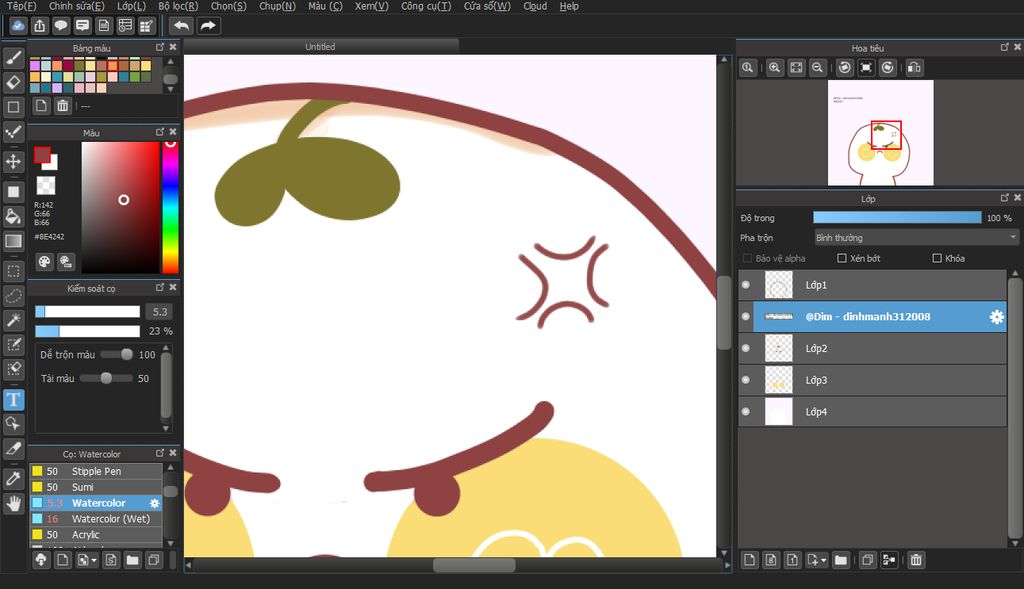Select the Magic Wand tool
Screen dimensions: 1024x589
(14, 320)
